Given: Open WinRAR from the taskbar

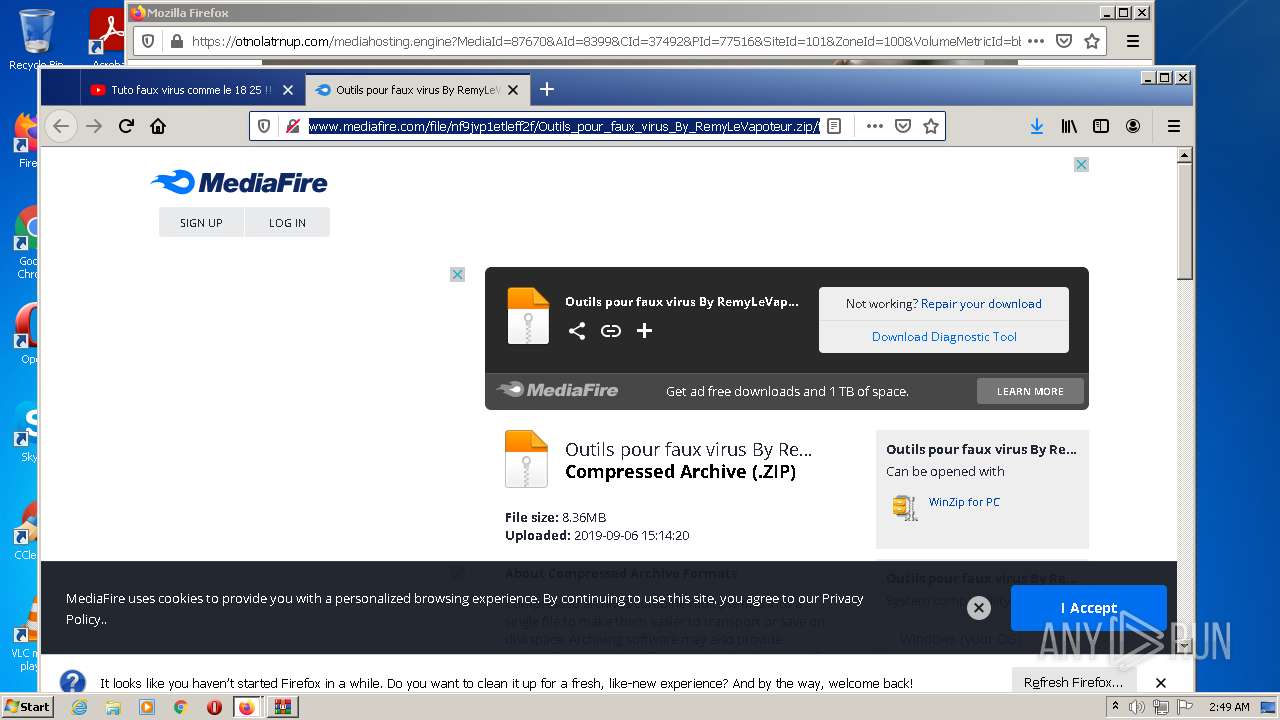Looking at the screenshot, I should pos(283,707).
